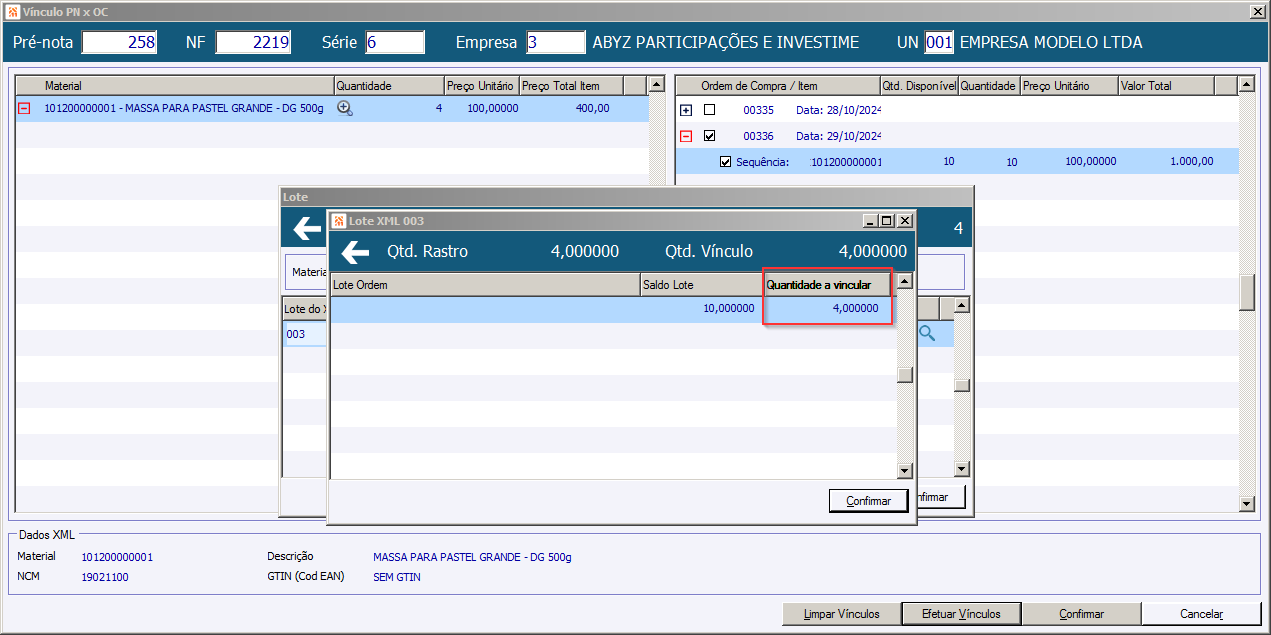Click the Efetuar Vínculos button
Screen dimensions: 1271x635
coord(961,614)
